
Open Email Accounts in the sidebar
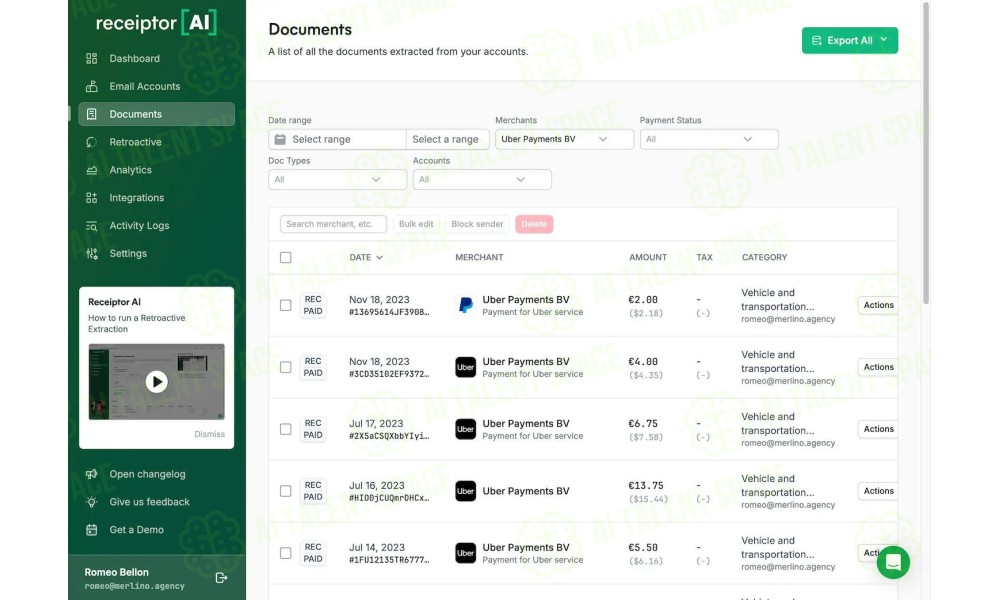156,86
